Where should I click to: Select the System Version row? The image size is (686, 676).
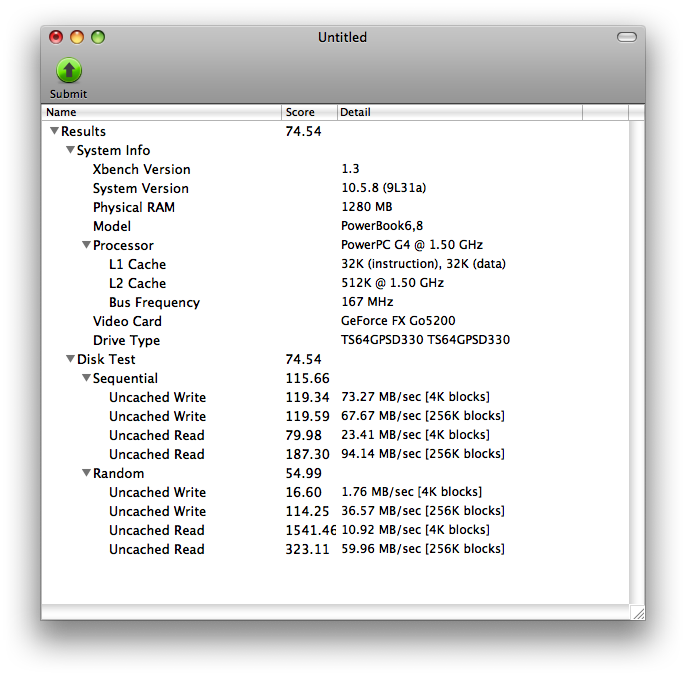[336, 188]
